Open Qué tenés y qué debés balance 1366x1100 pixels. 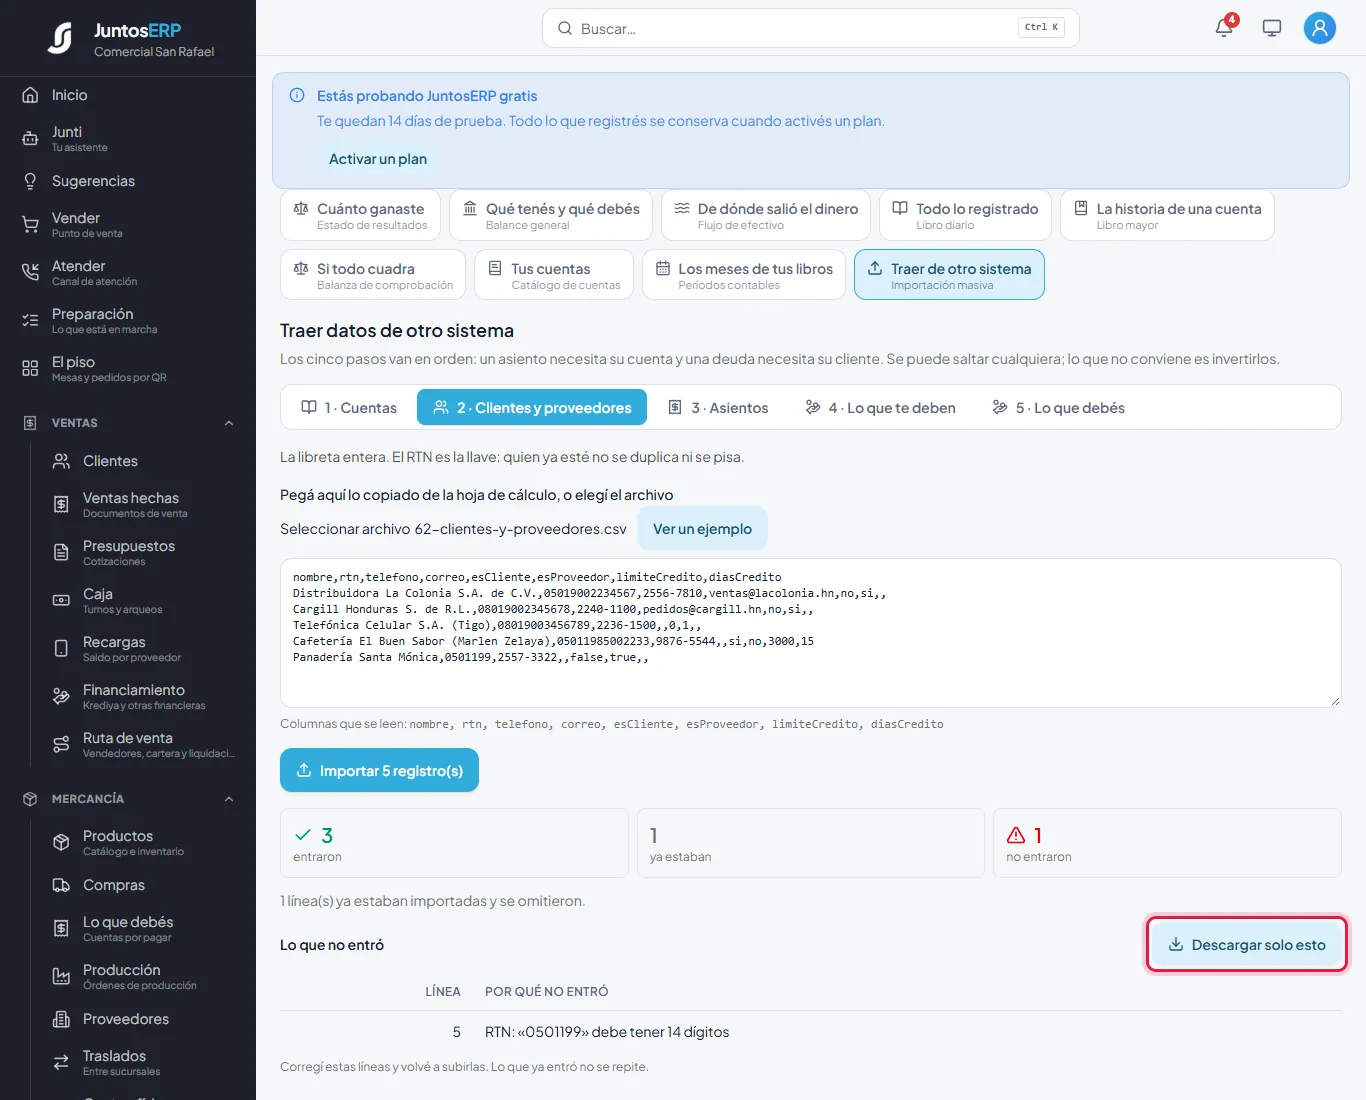(x=551, y=216)
